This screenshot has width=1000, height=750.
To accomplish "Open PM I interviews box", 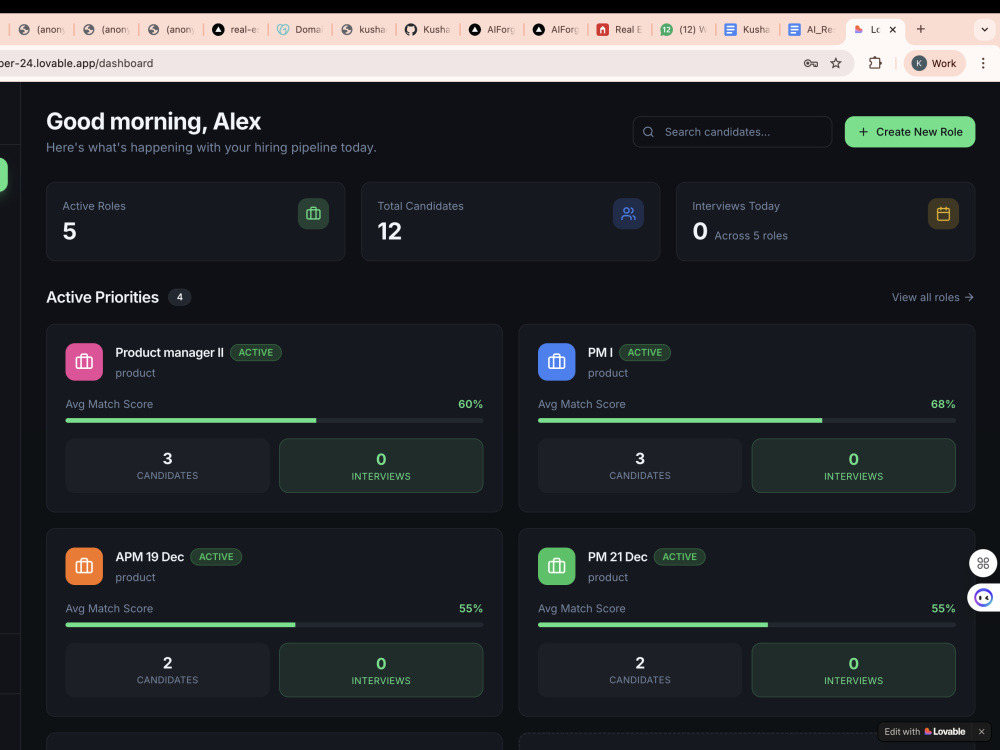I will click(x=854, y=466).
